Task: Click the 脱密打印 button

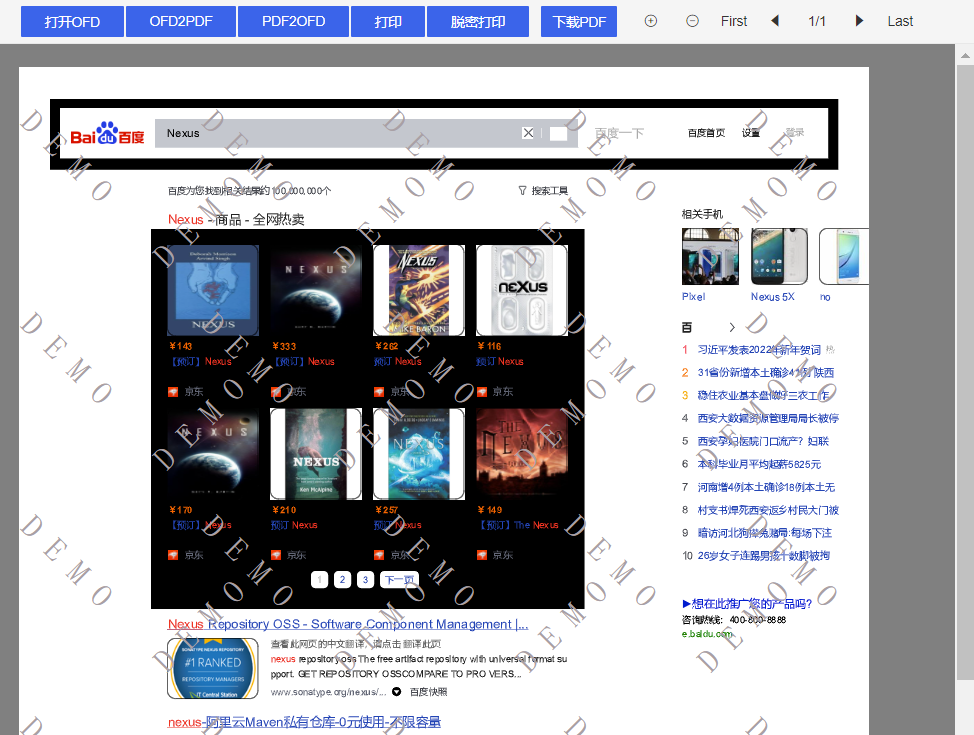Action: click(478, 22)
